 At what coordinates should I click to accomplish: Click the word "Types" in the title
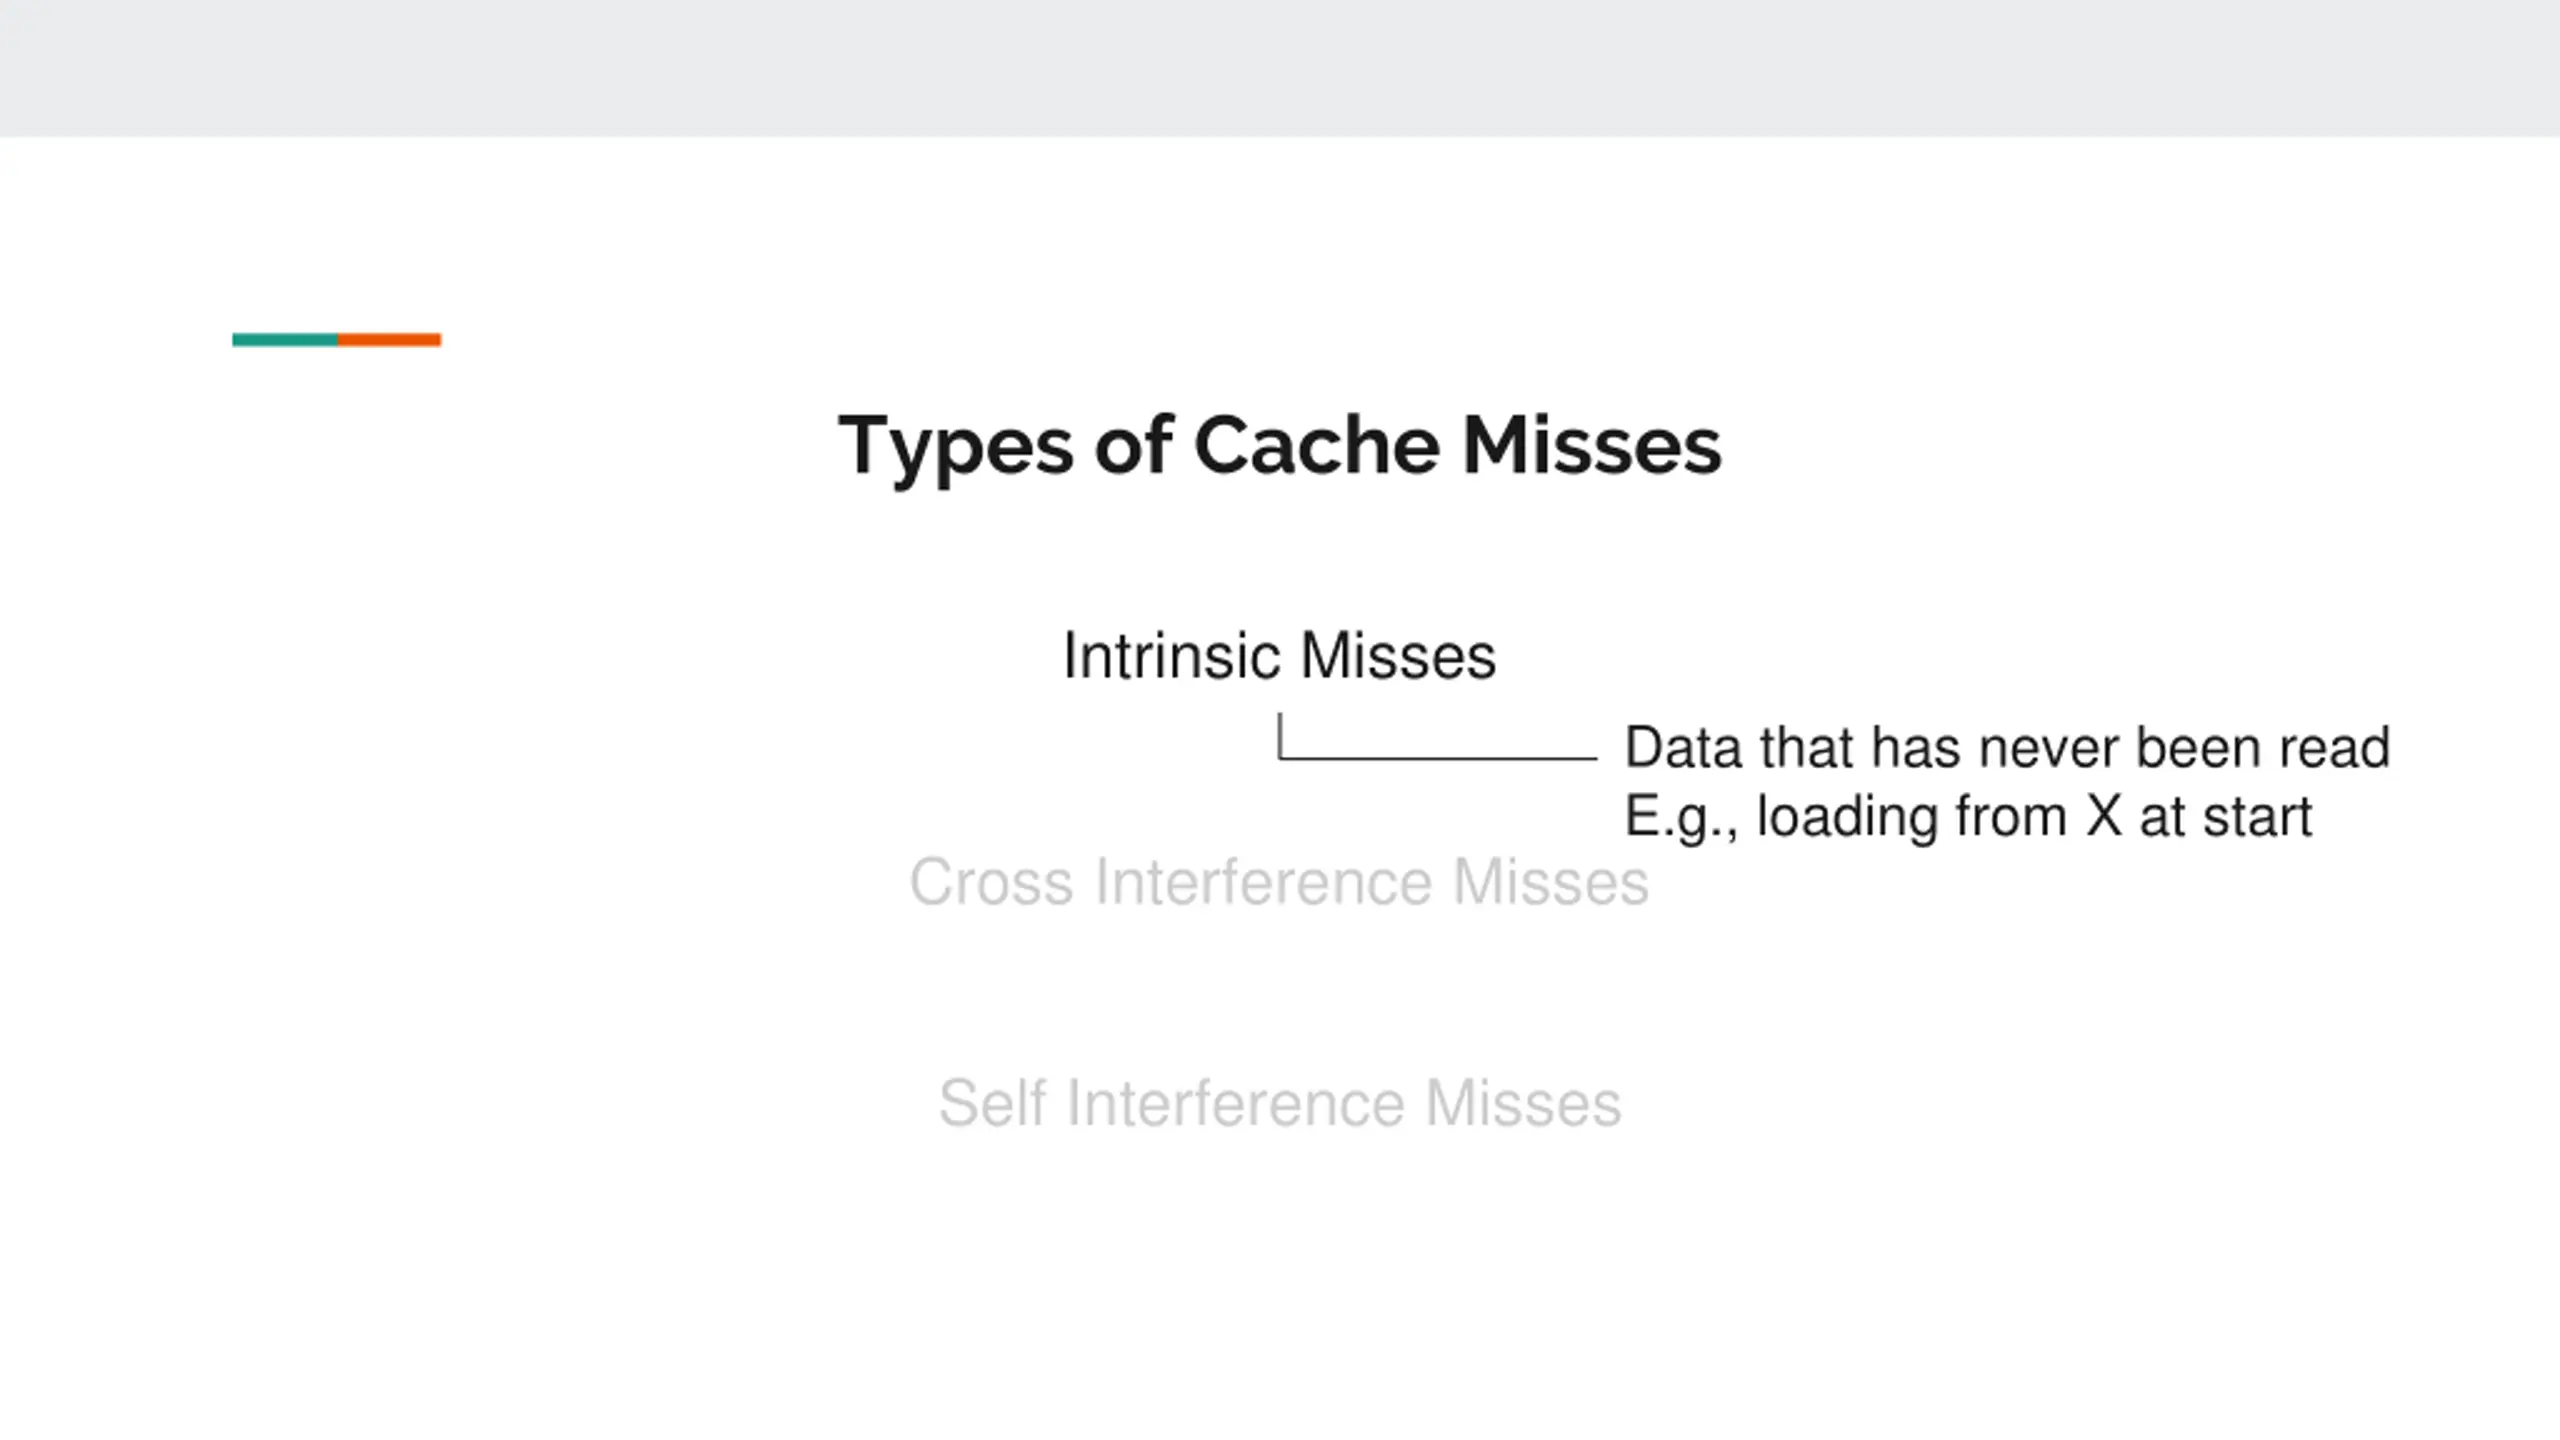pyautogui.click(x=956, y=446)
